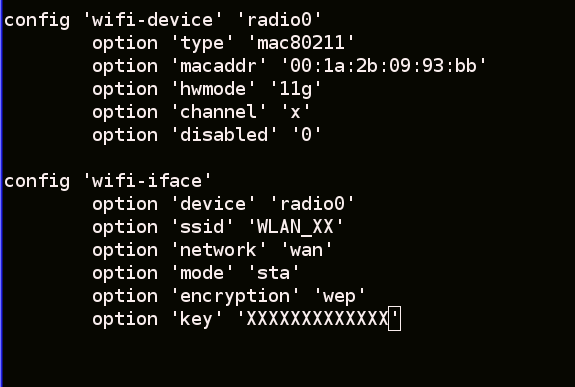Click the ssid value 'WLAN_XX'
This screenshot has width=575, height=387.
pyautogui.click(x=295, y=227)
